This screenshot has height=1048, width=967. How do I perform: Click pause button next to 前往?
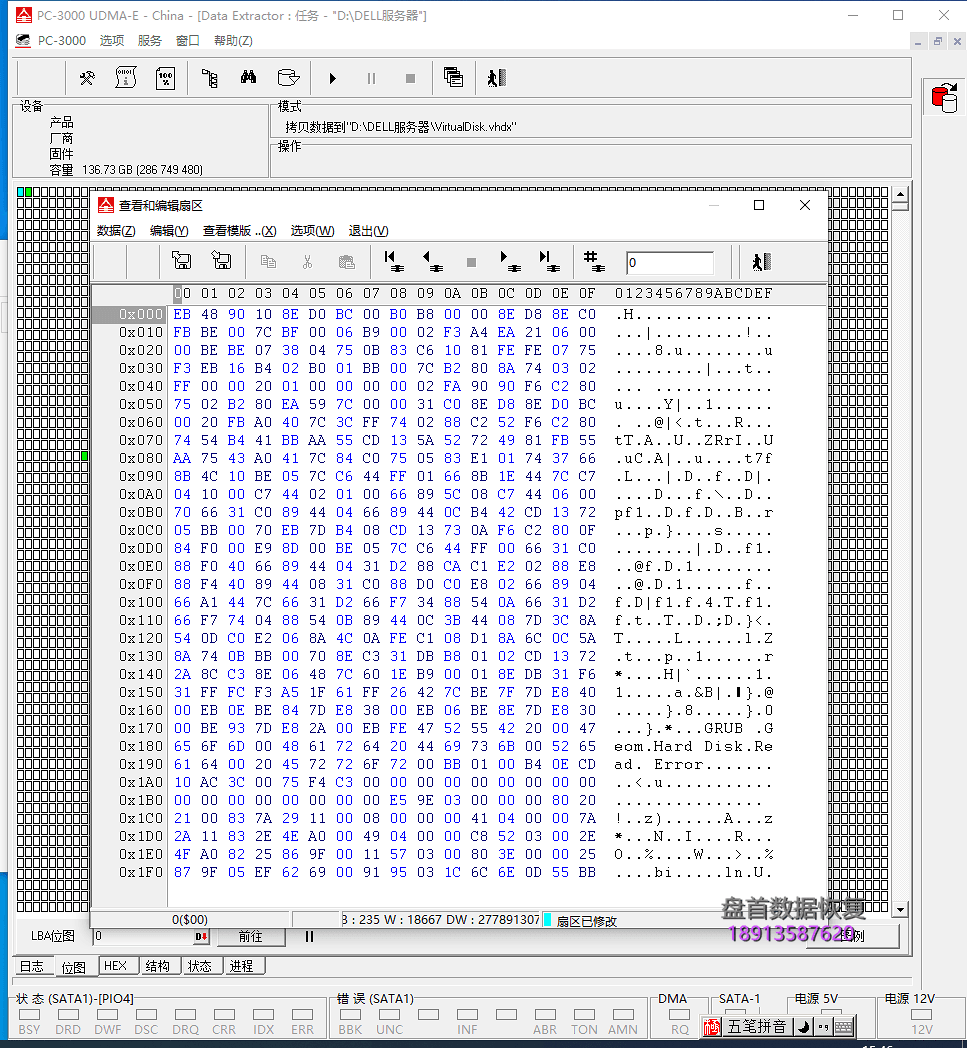[x=309, y=936]
